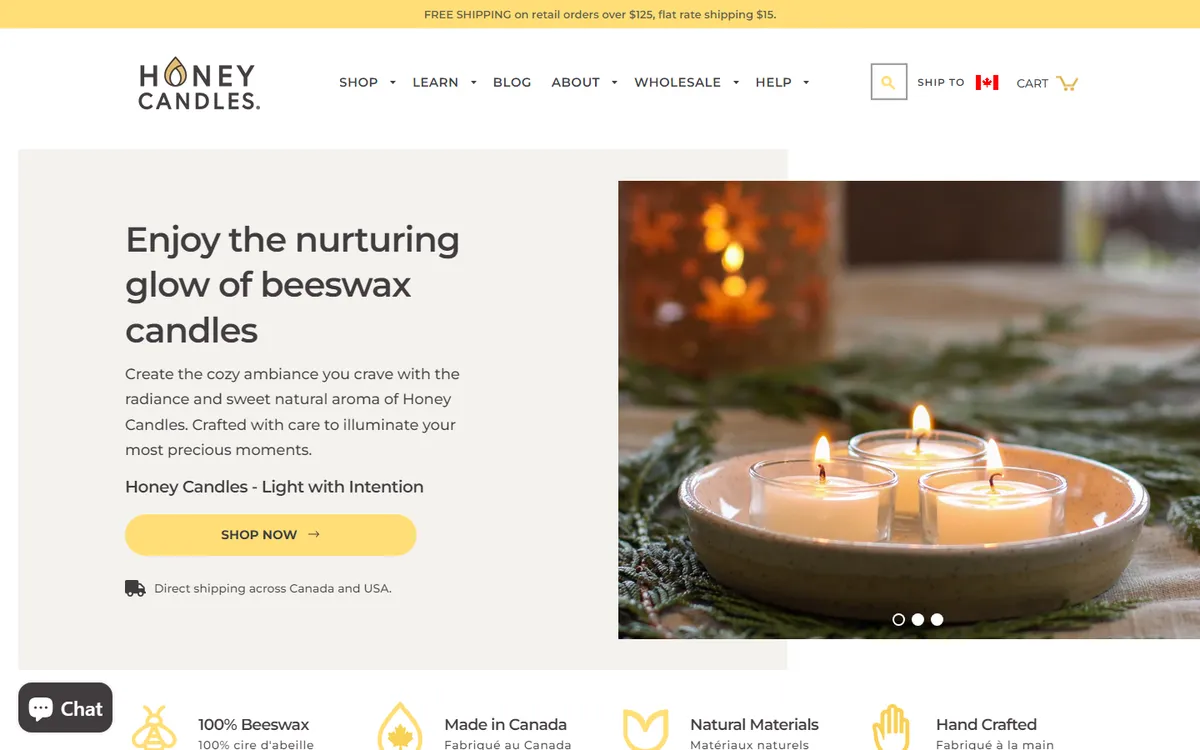Click the Natural Materials tulip icon
Image resolution: width=1200 pixels, height=750 pixels.
645,729
